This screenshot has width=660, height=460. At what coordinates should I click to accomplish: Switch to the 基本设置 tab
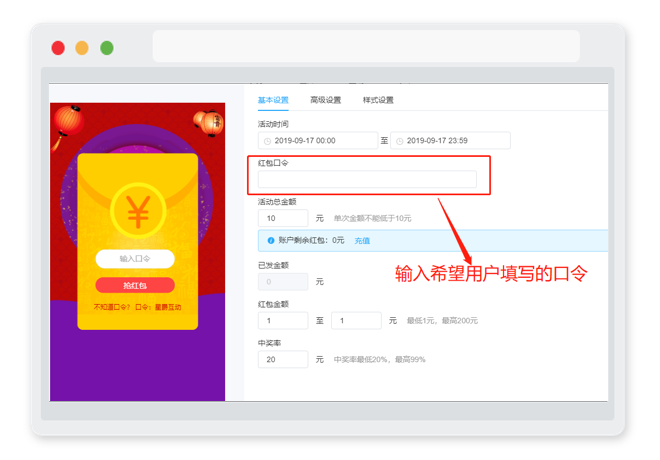273,100
